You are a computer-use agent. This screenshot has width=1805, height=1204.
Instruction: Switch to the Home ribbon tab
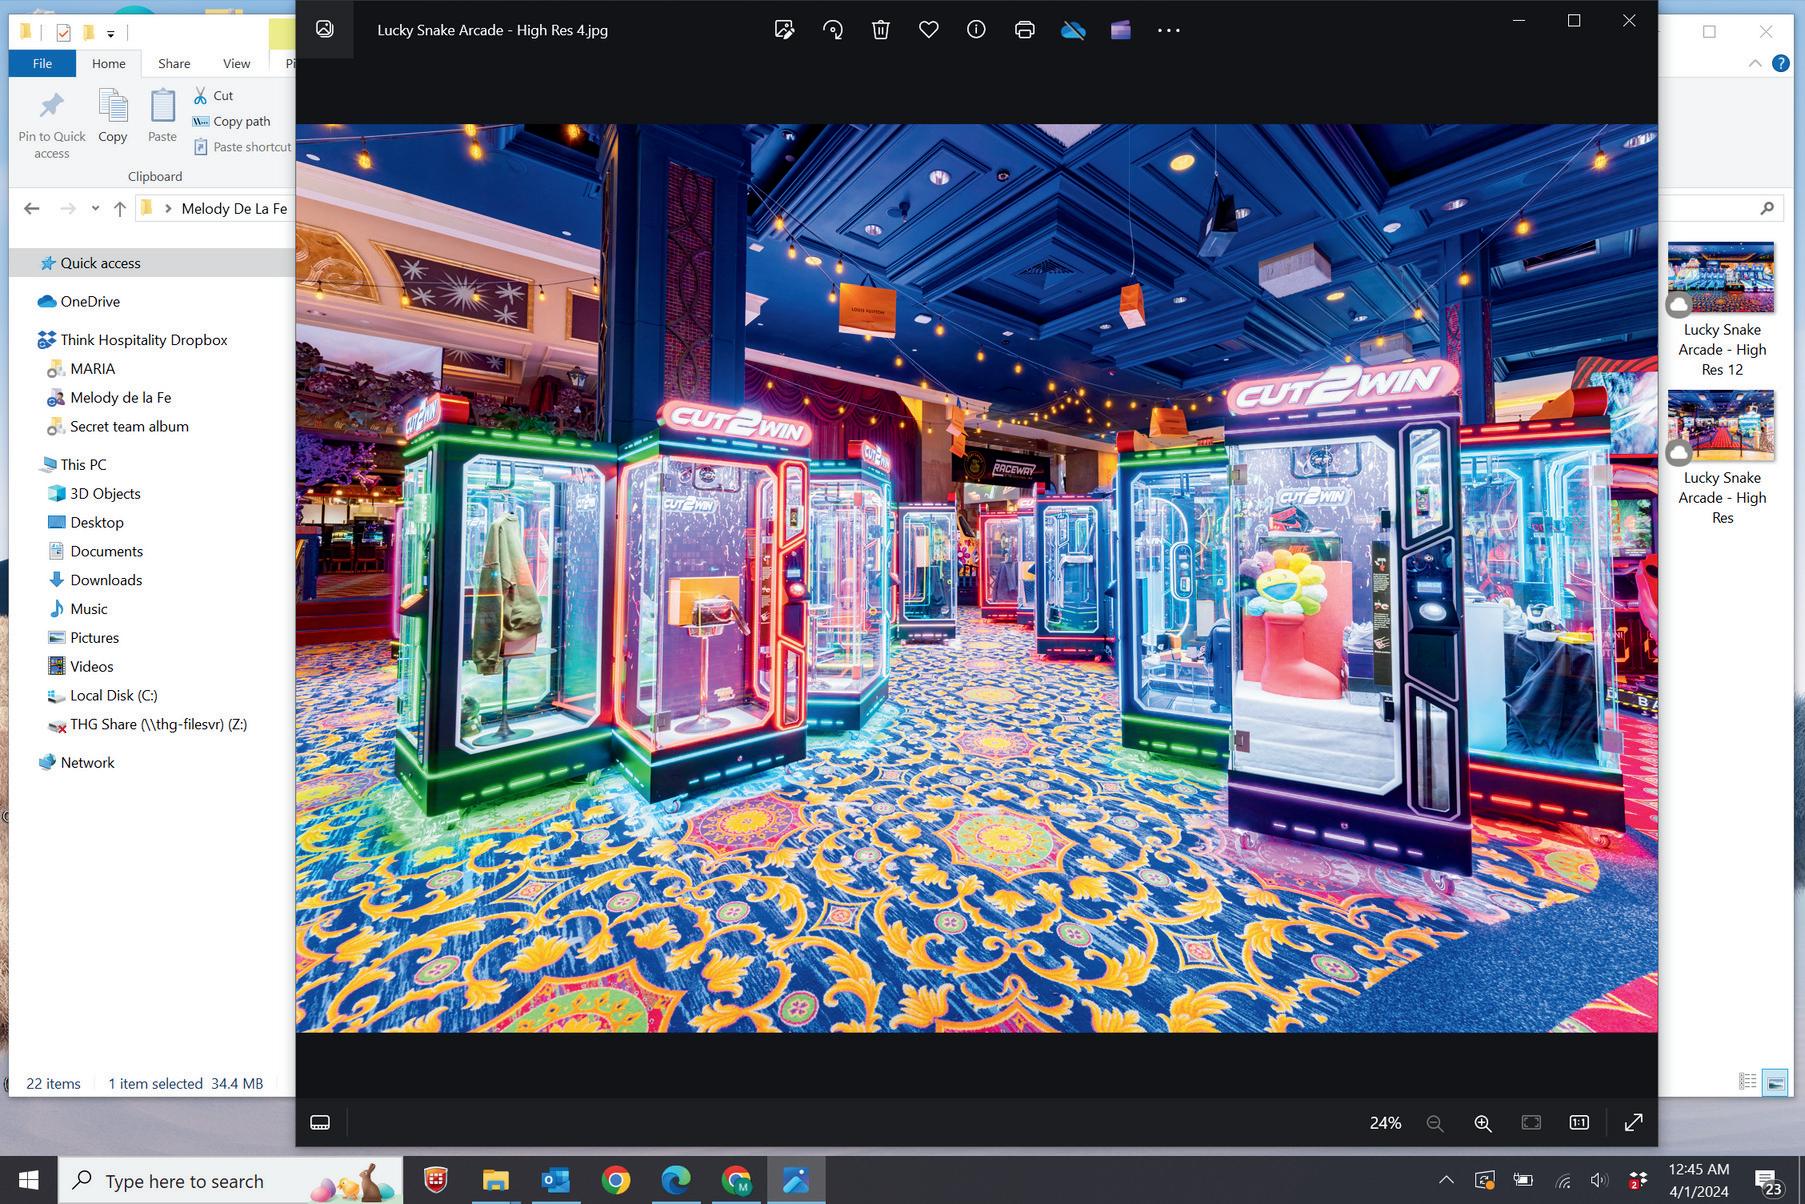pos(109,63)
